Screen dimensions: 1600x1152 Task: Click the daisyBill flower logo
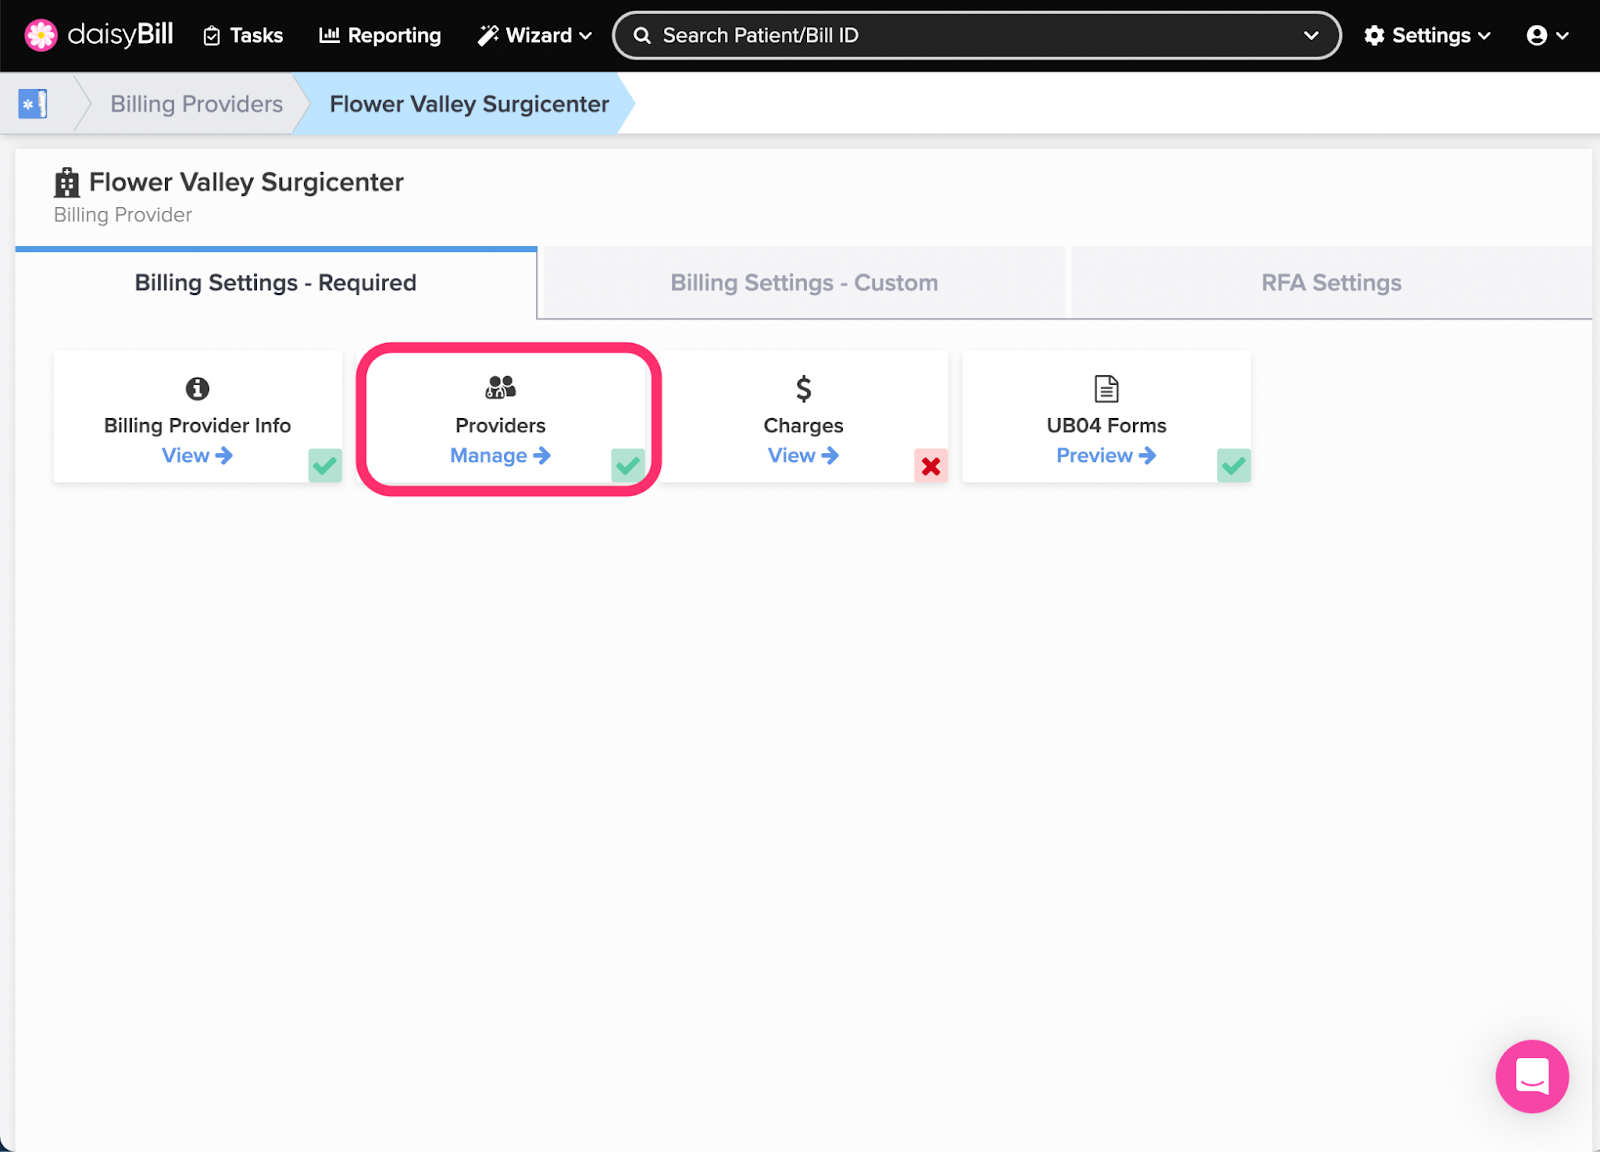point(41,35)
